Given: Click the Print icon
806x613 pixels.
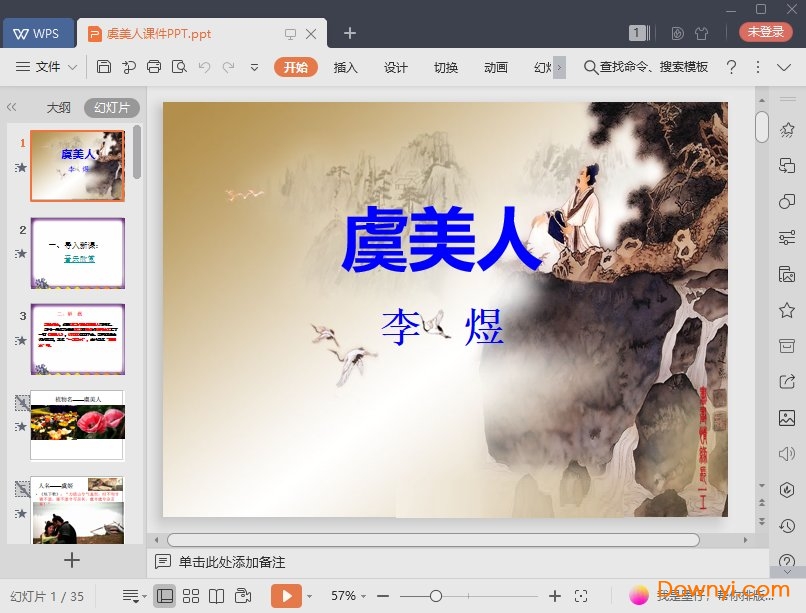Looking at the screenshot, I should coord(155,65).
